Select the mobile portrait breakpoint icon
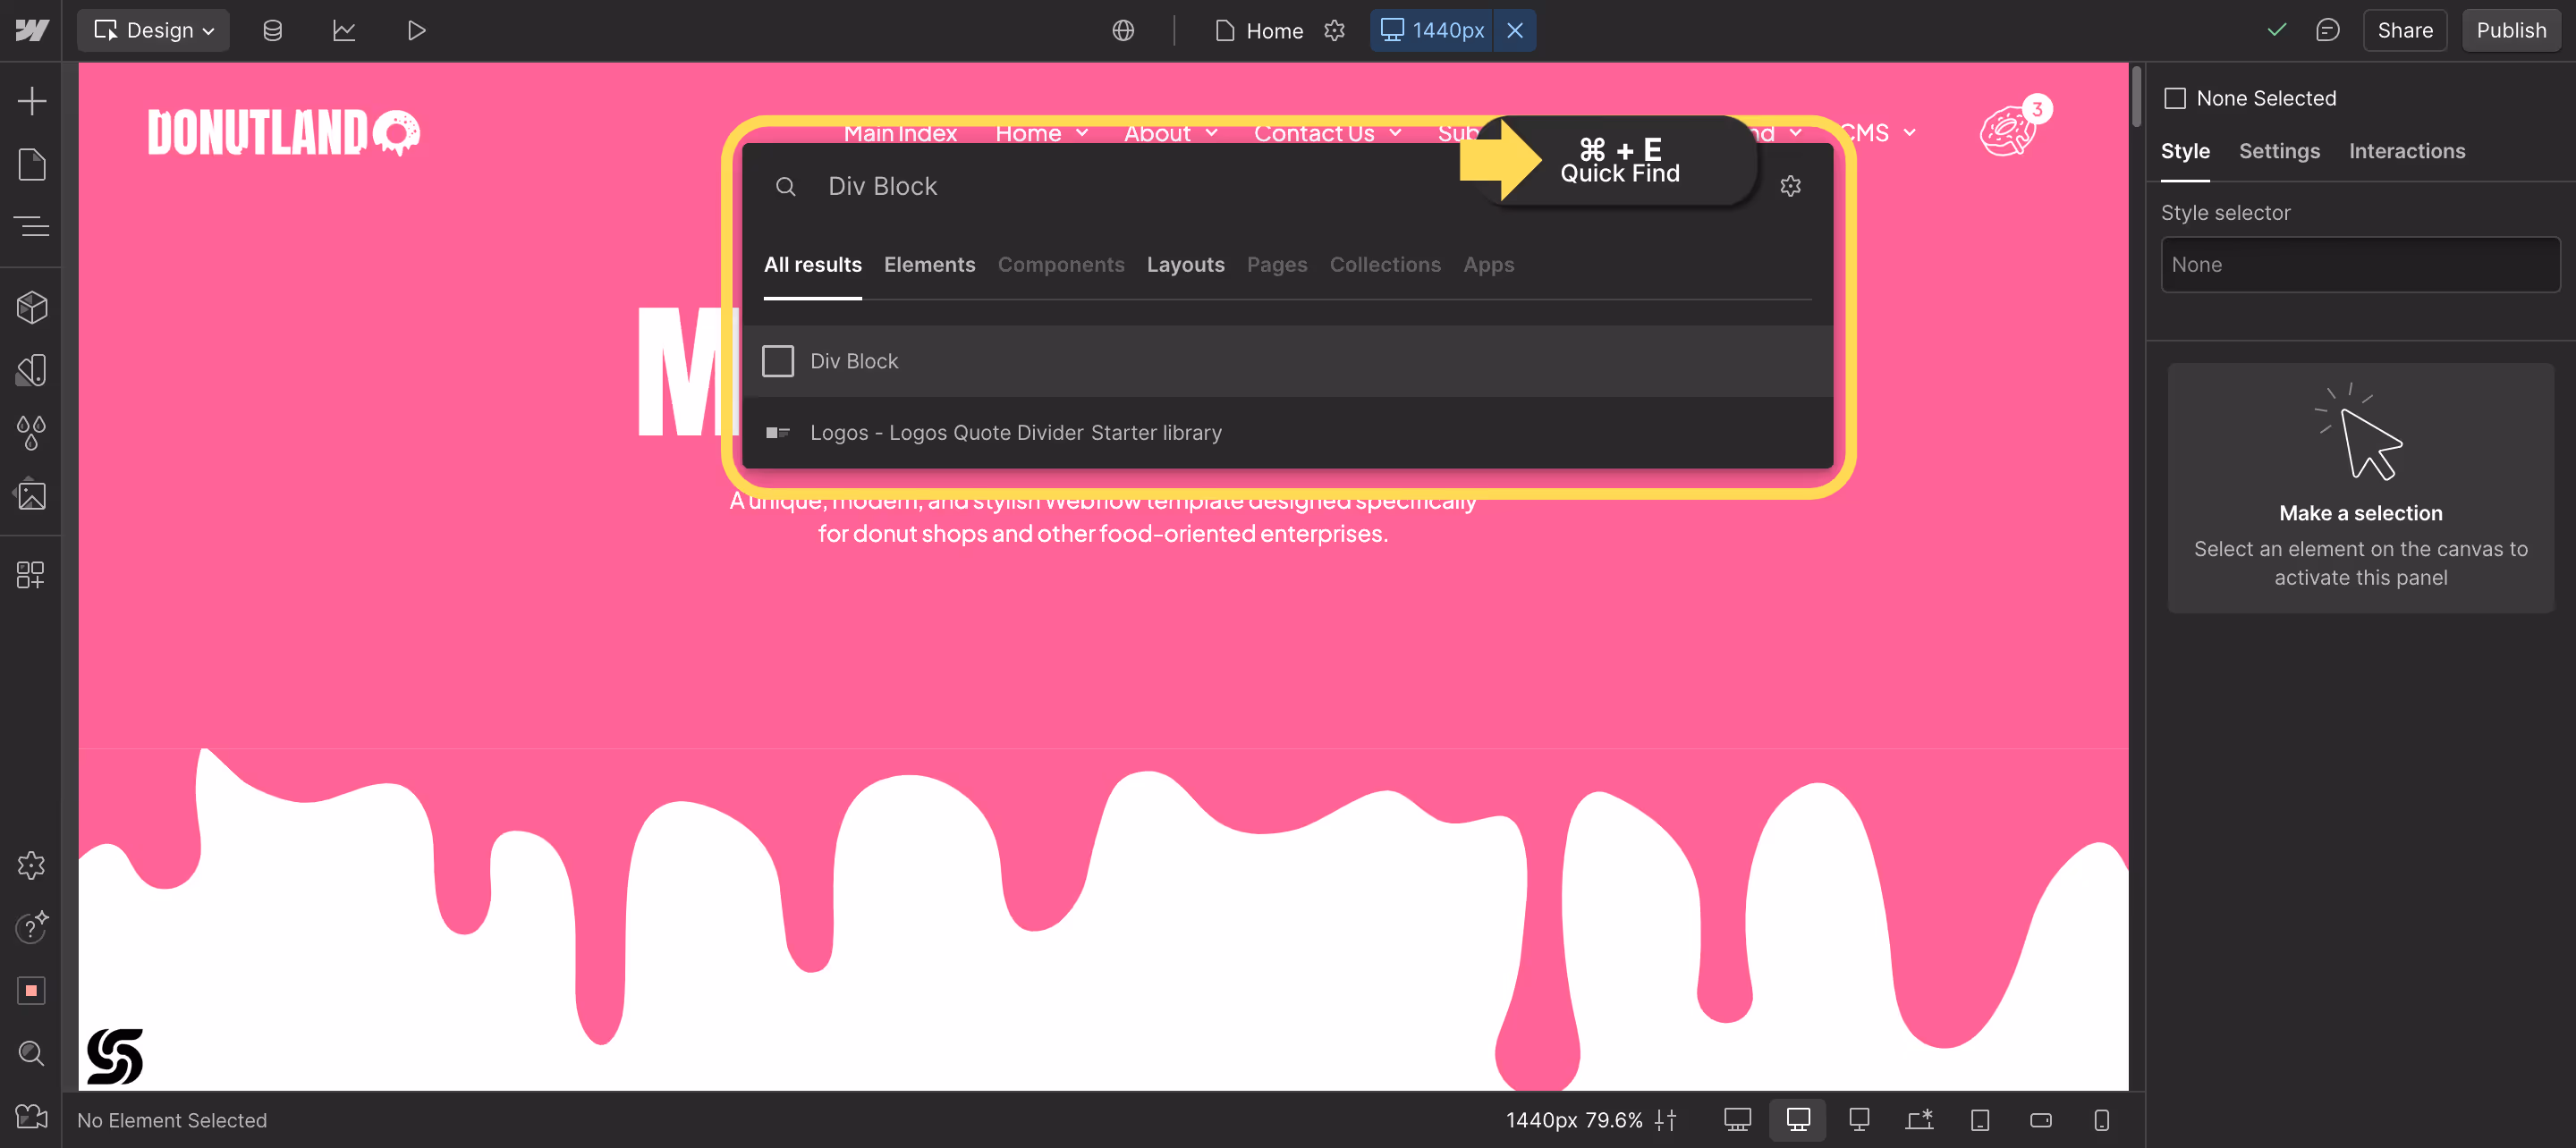Image resolution: width=2576 pixels, height=1148 pixels. 2102,1120
